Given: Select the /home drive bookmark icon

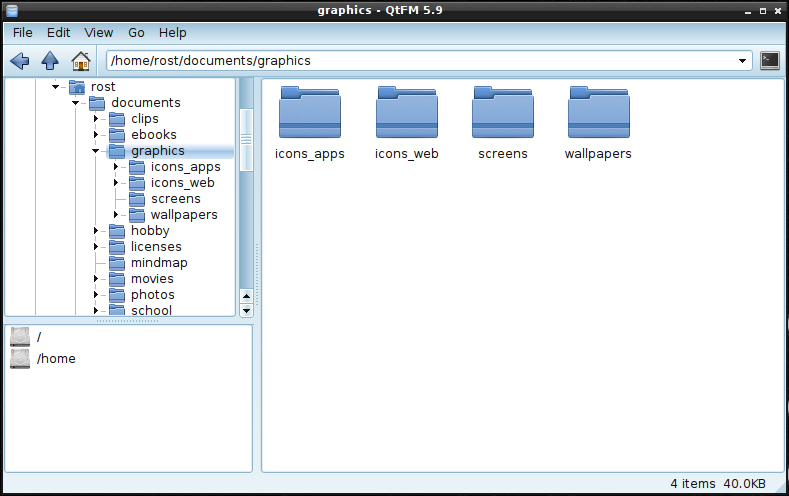Looking at the screenshot, I should pos(20,359).
